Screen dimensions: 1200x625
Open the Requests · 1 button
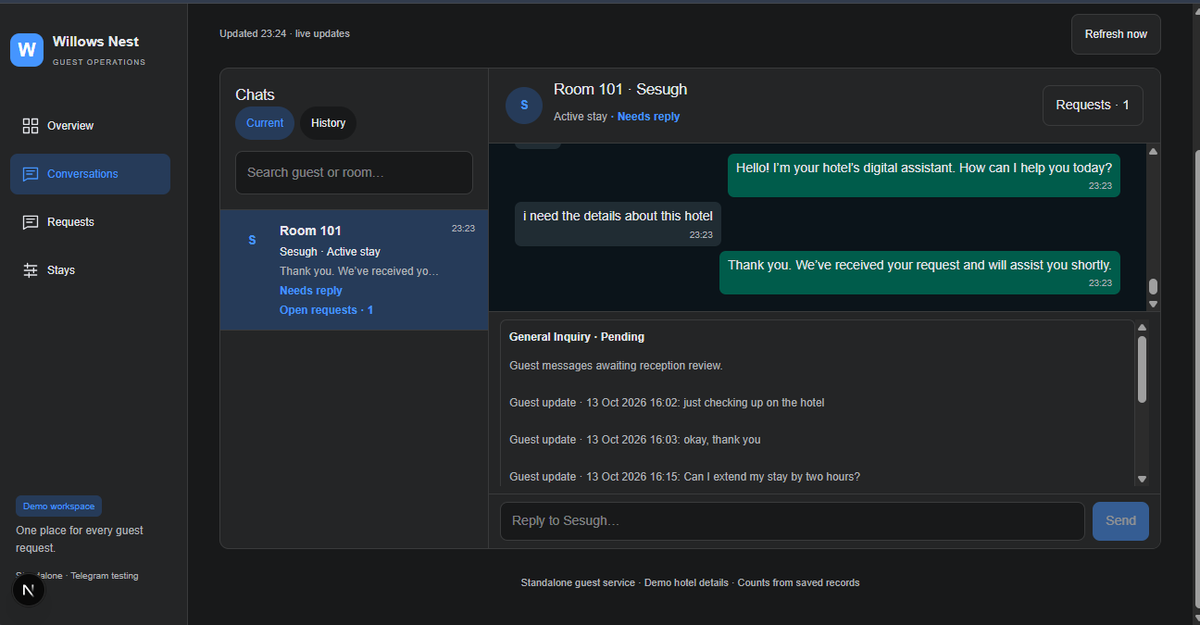pos(1092,105)
